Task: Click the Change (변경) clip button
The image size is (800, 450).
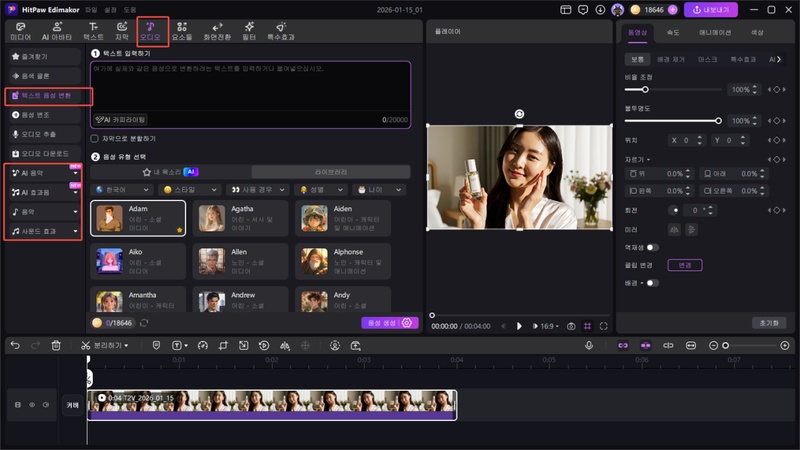Action: (685, 265)
